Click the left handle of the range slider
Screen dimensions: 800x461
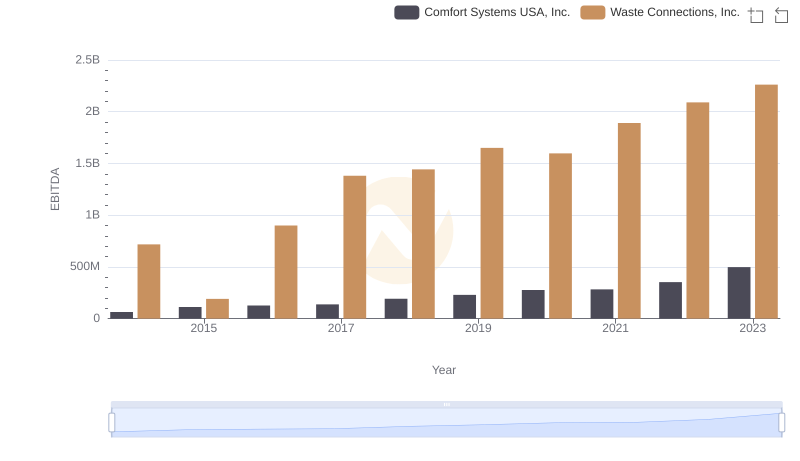coord(112,423)
